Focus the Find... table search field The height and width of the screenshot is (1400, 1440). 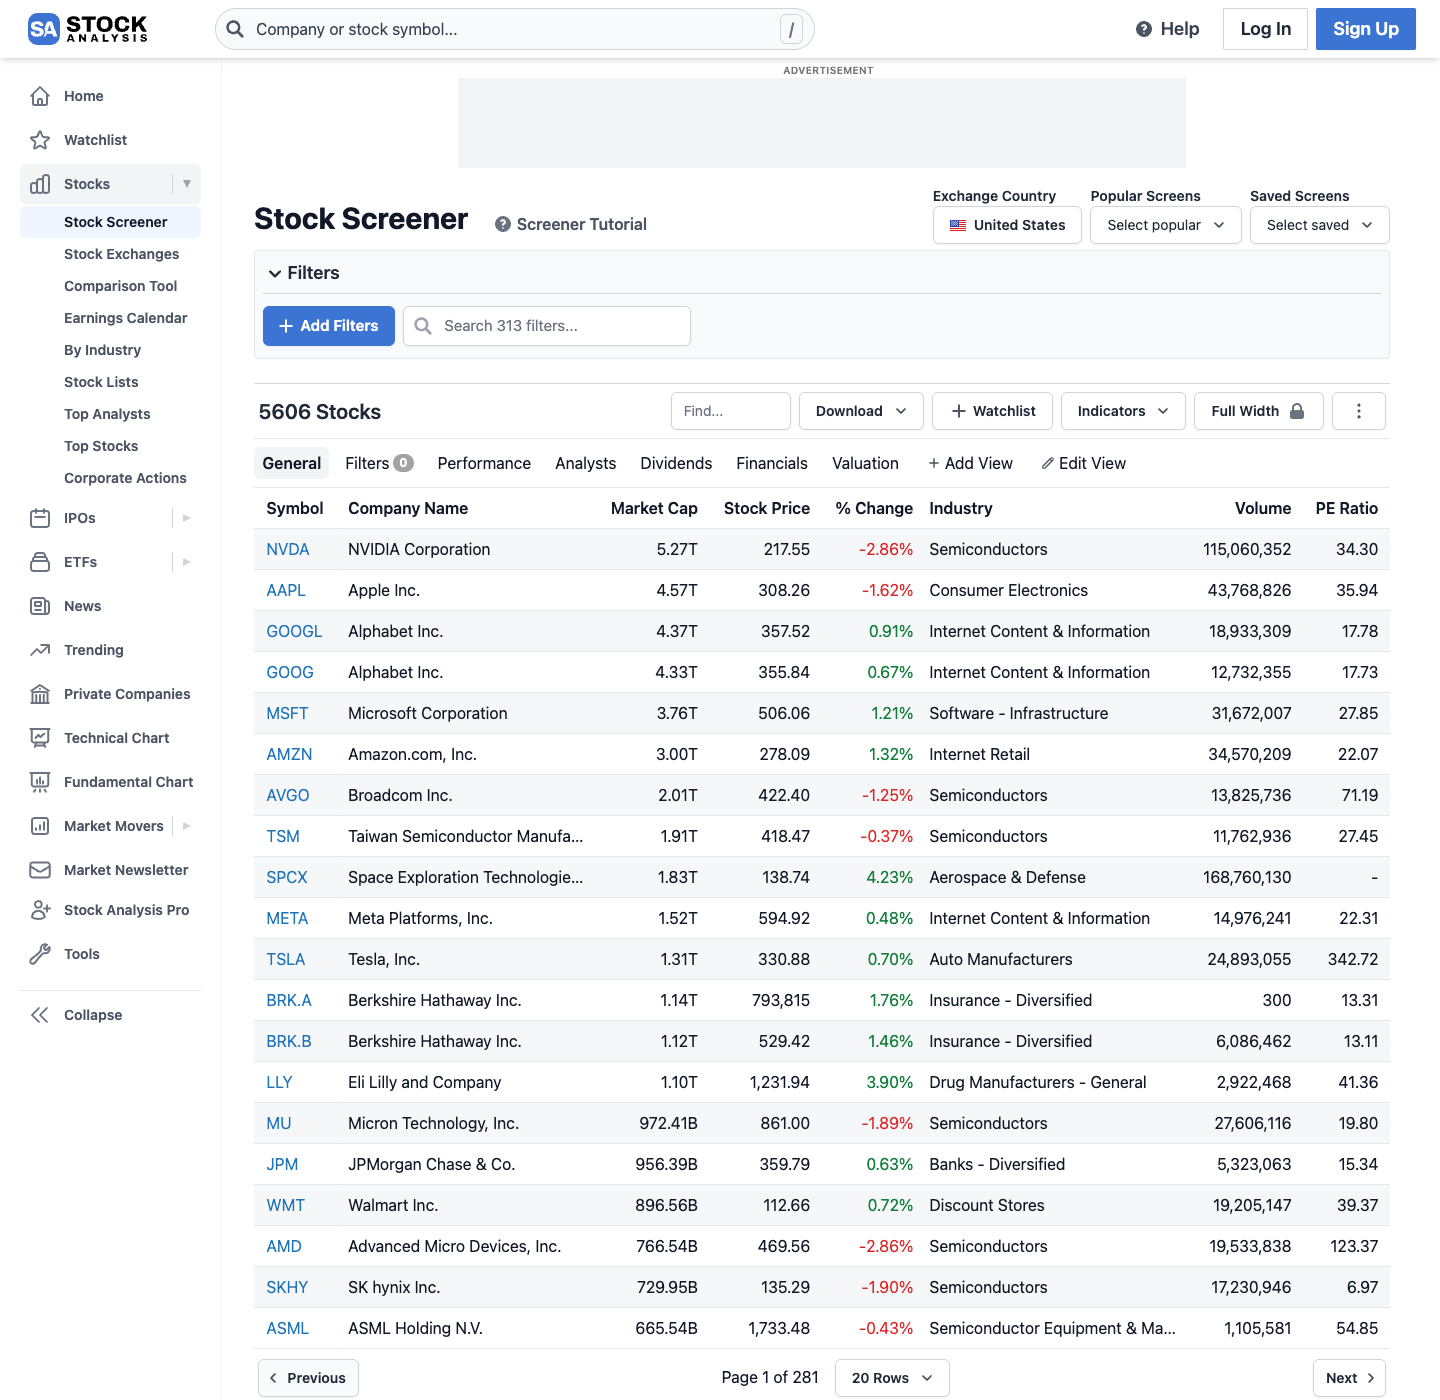pos(731,411)
